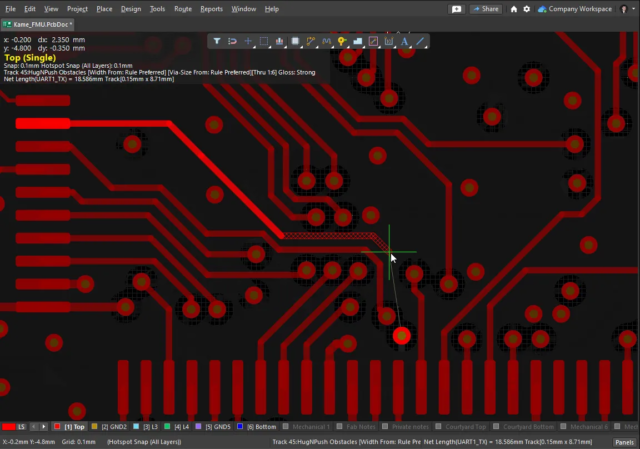Image resolution: width=640 pixels, height=449 pixels.
Task: Click the place keepout icon
Action: (373, 41)
